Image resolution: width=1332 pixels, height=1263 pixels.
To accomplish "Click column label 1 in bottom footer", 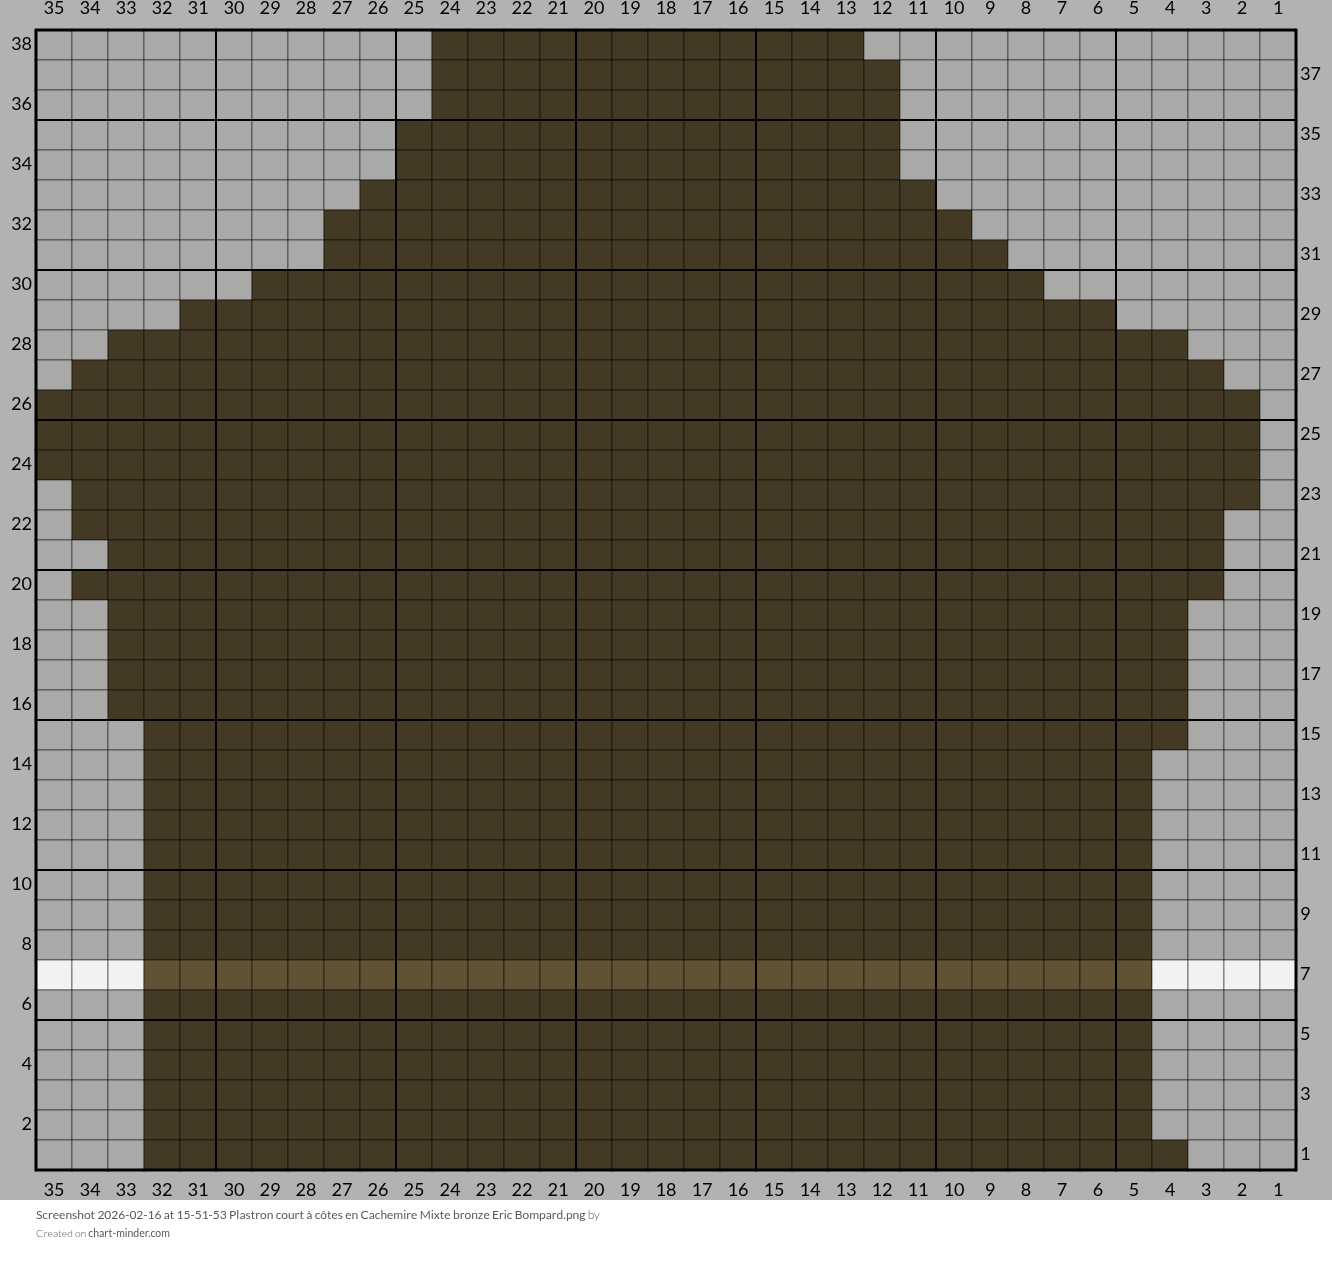I will click(x=1278, y=1189).
